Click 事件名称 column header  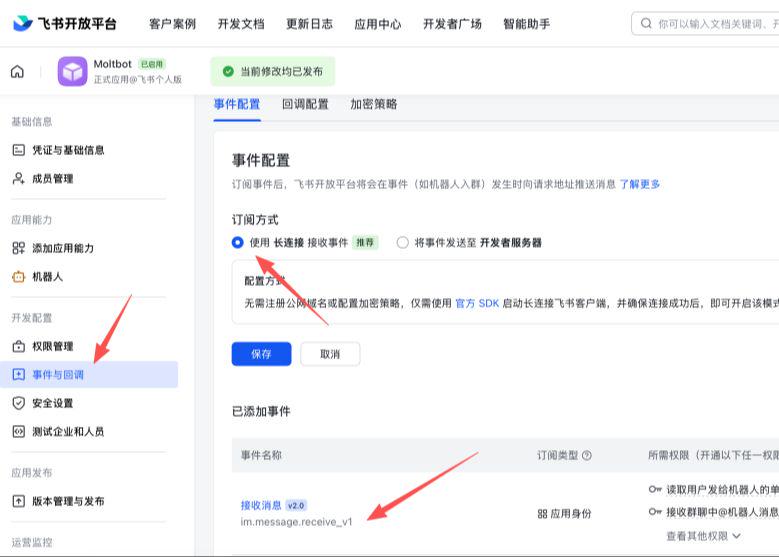(261, 455)
